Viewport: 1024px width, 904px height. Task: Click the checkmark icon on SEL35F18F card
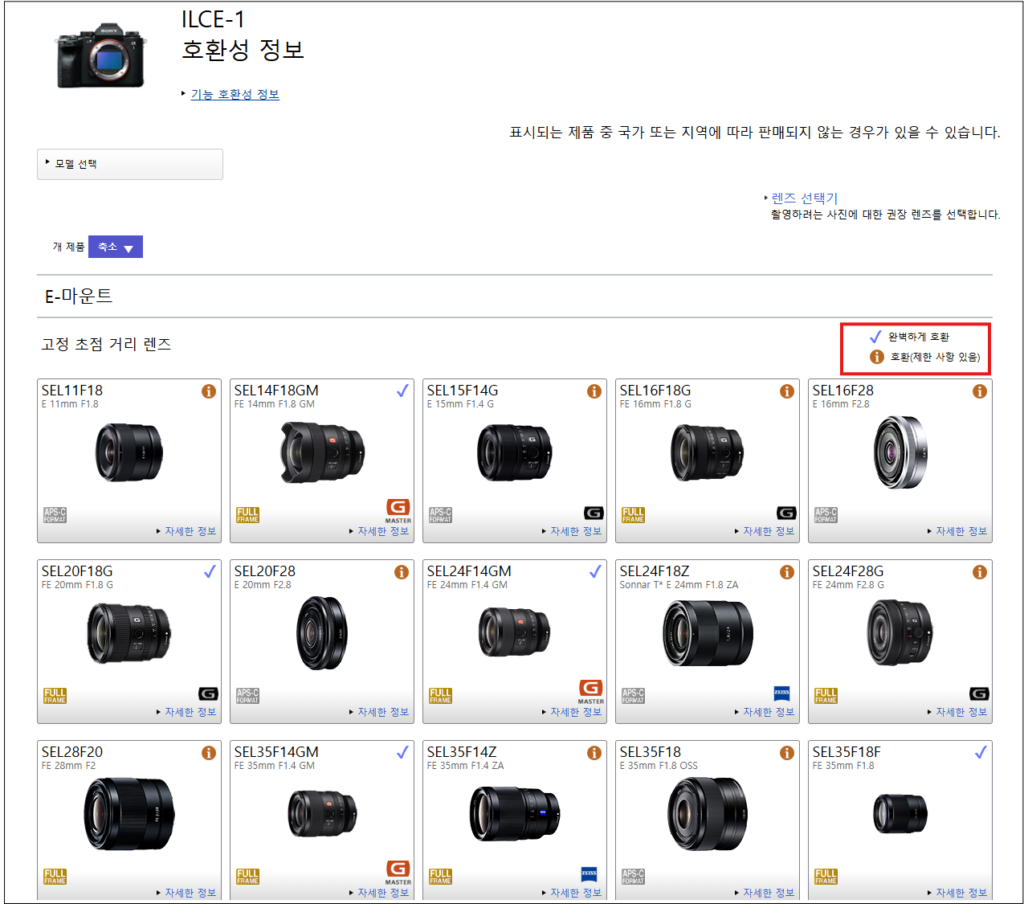click(x=980, y=752)
